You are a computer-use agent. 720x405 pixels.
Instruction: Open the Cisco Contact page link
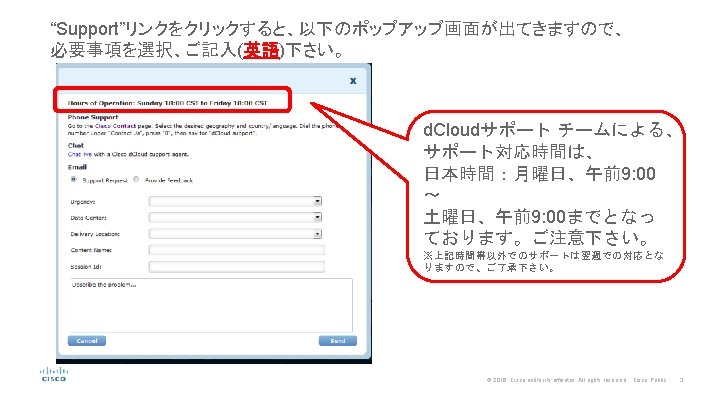115,126
